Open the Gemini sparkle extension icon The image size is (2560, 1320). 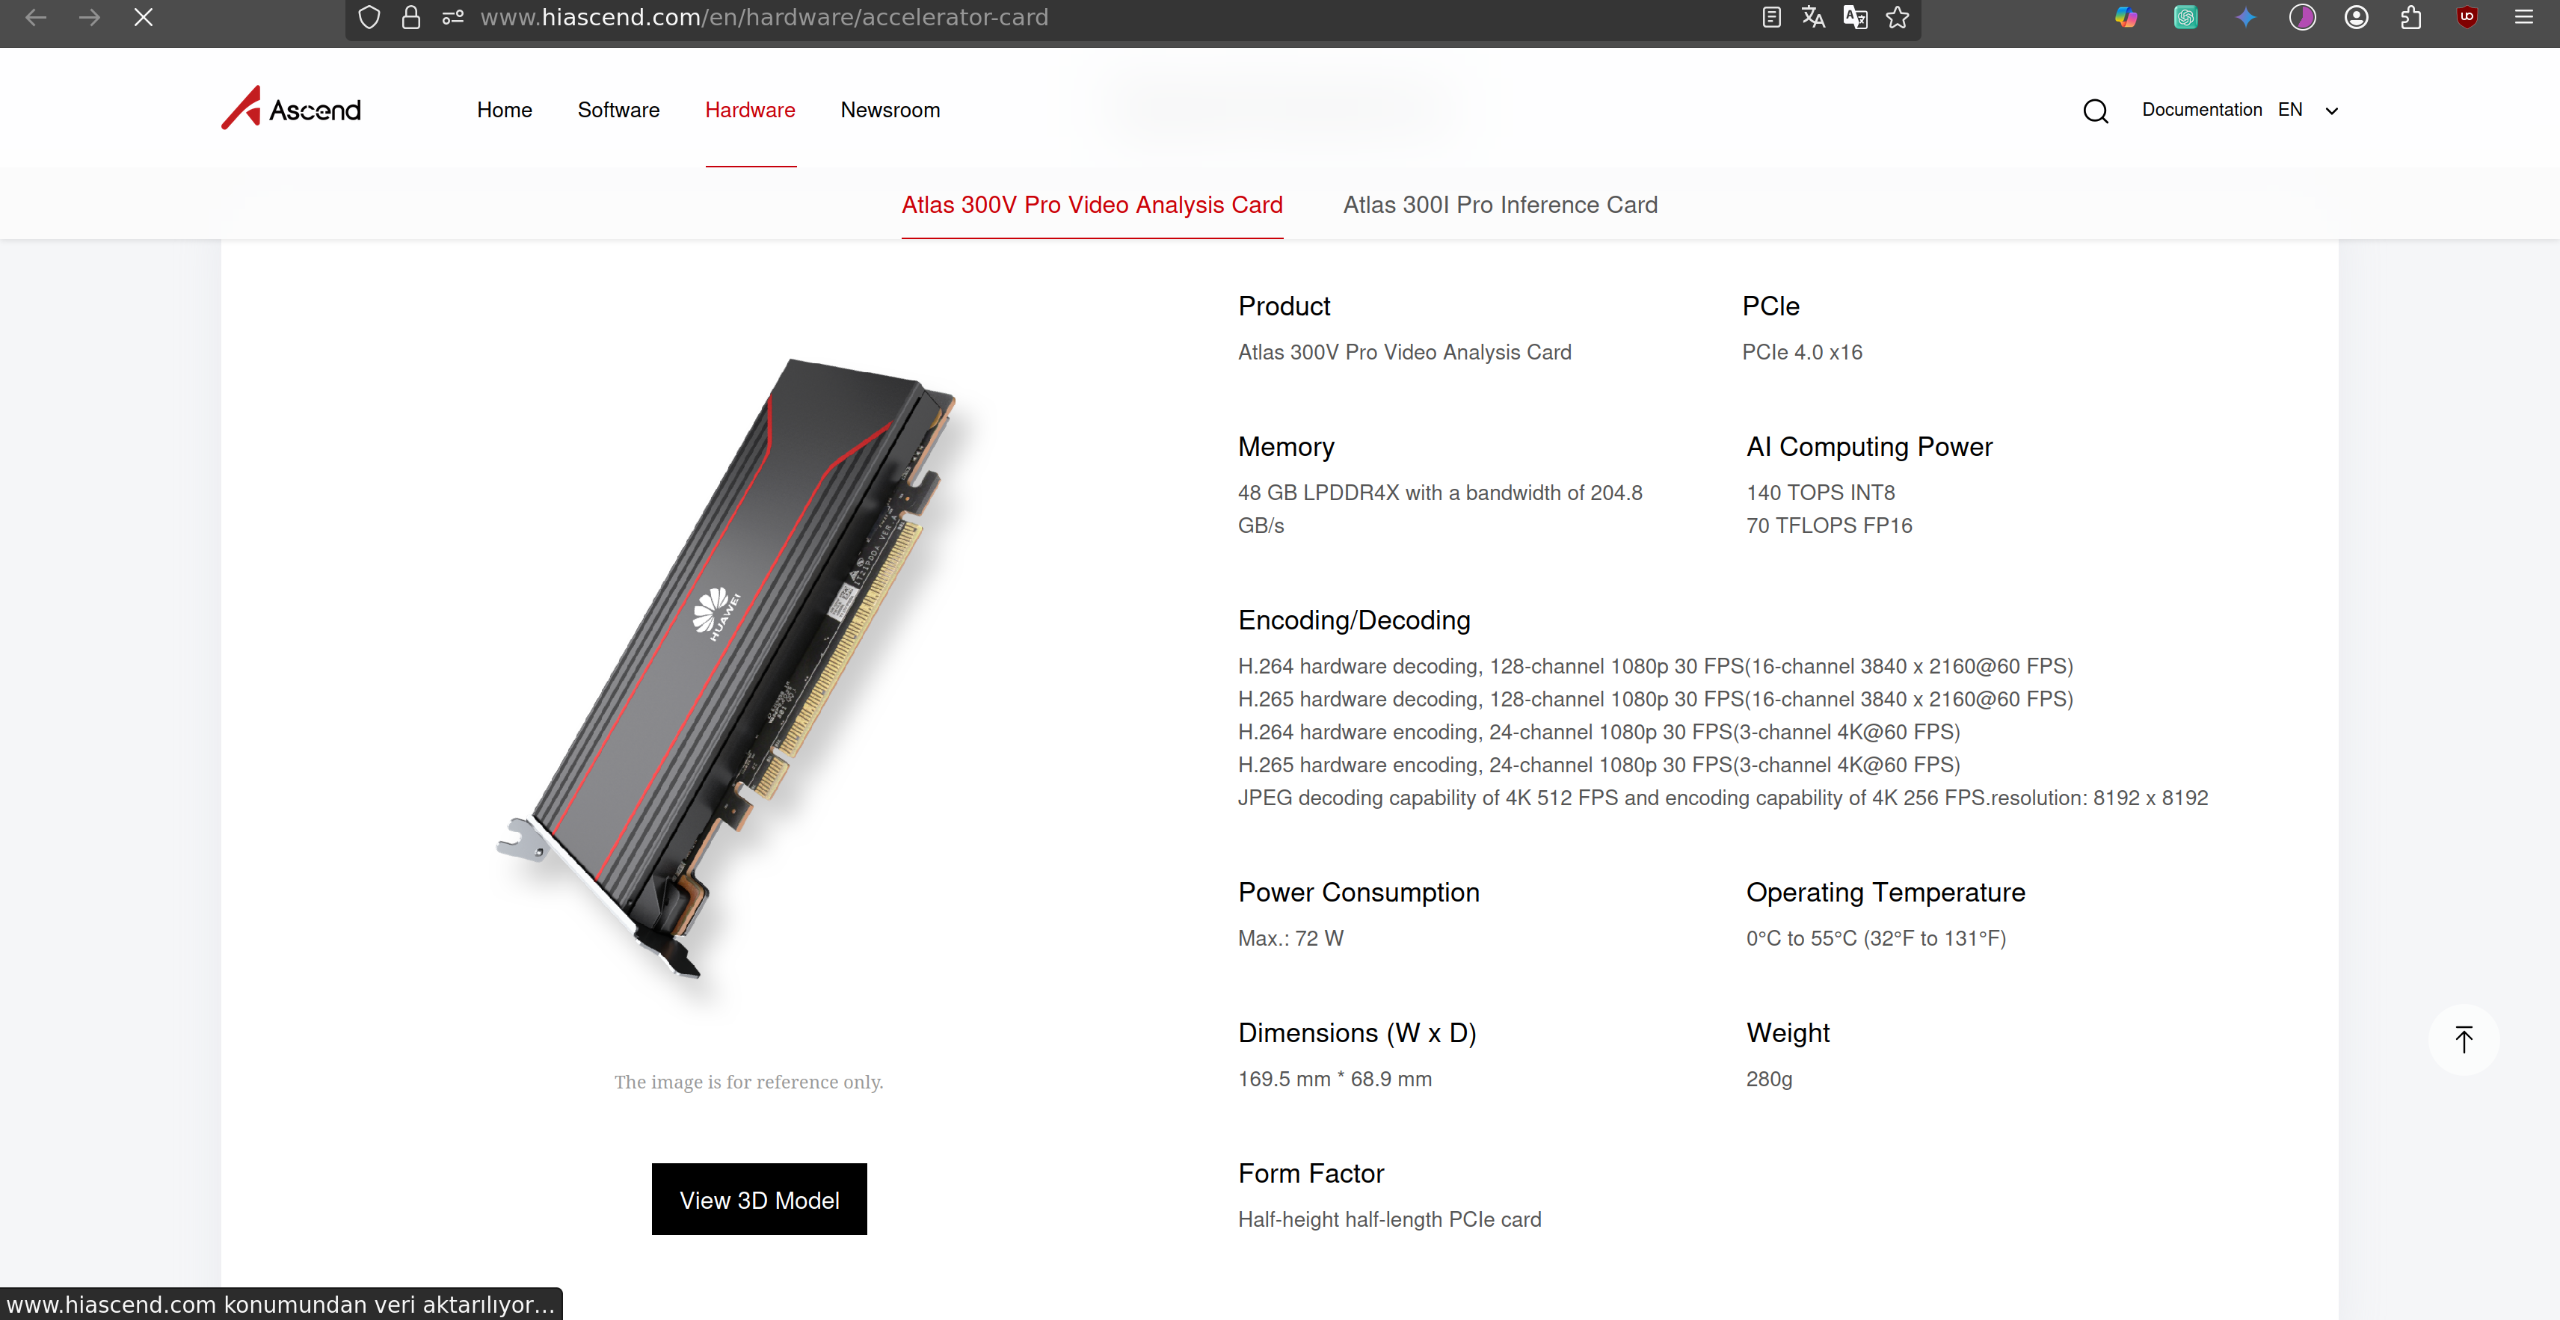tap(2245, 17)
